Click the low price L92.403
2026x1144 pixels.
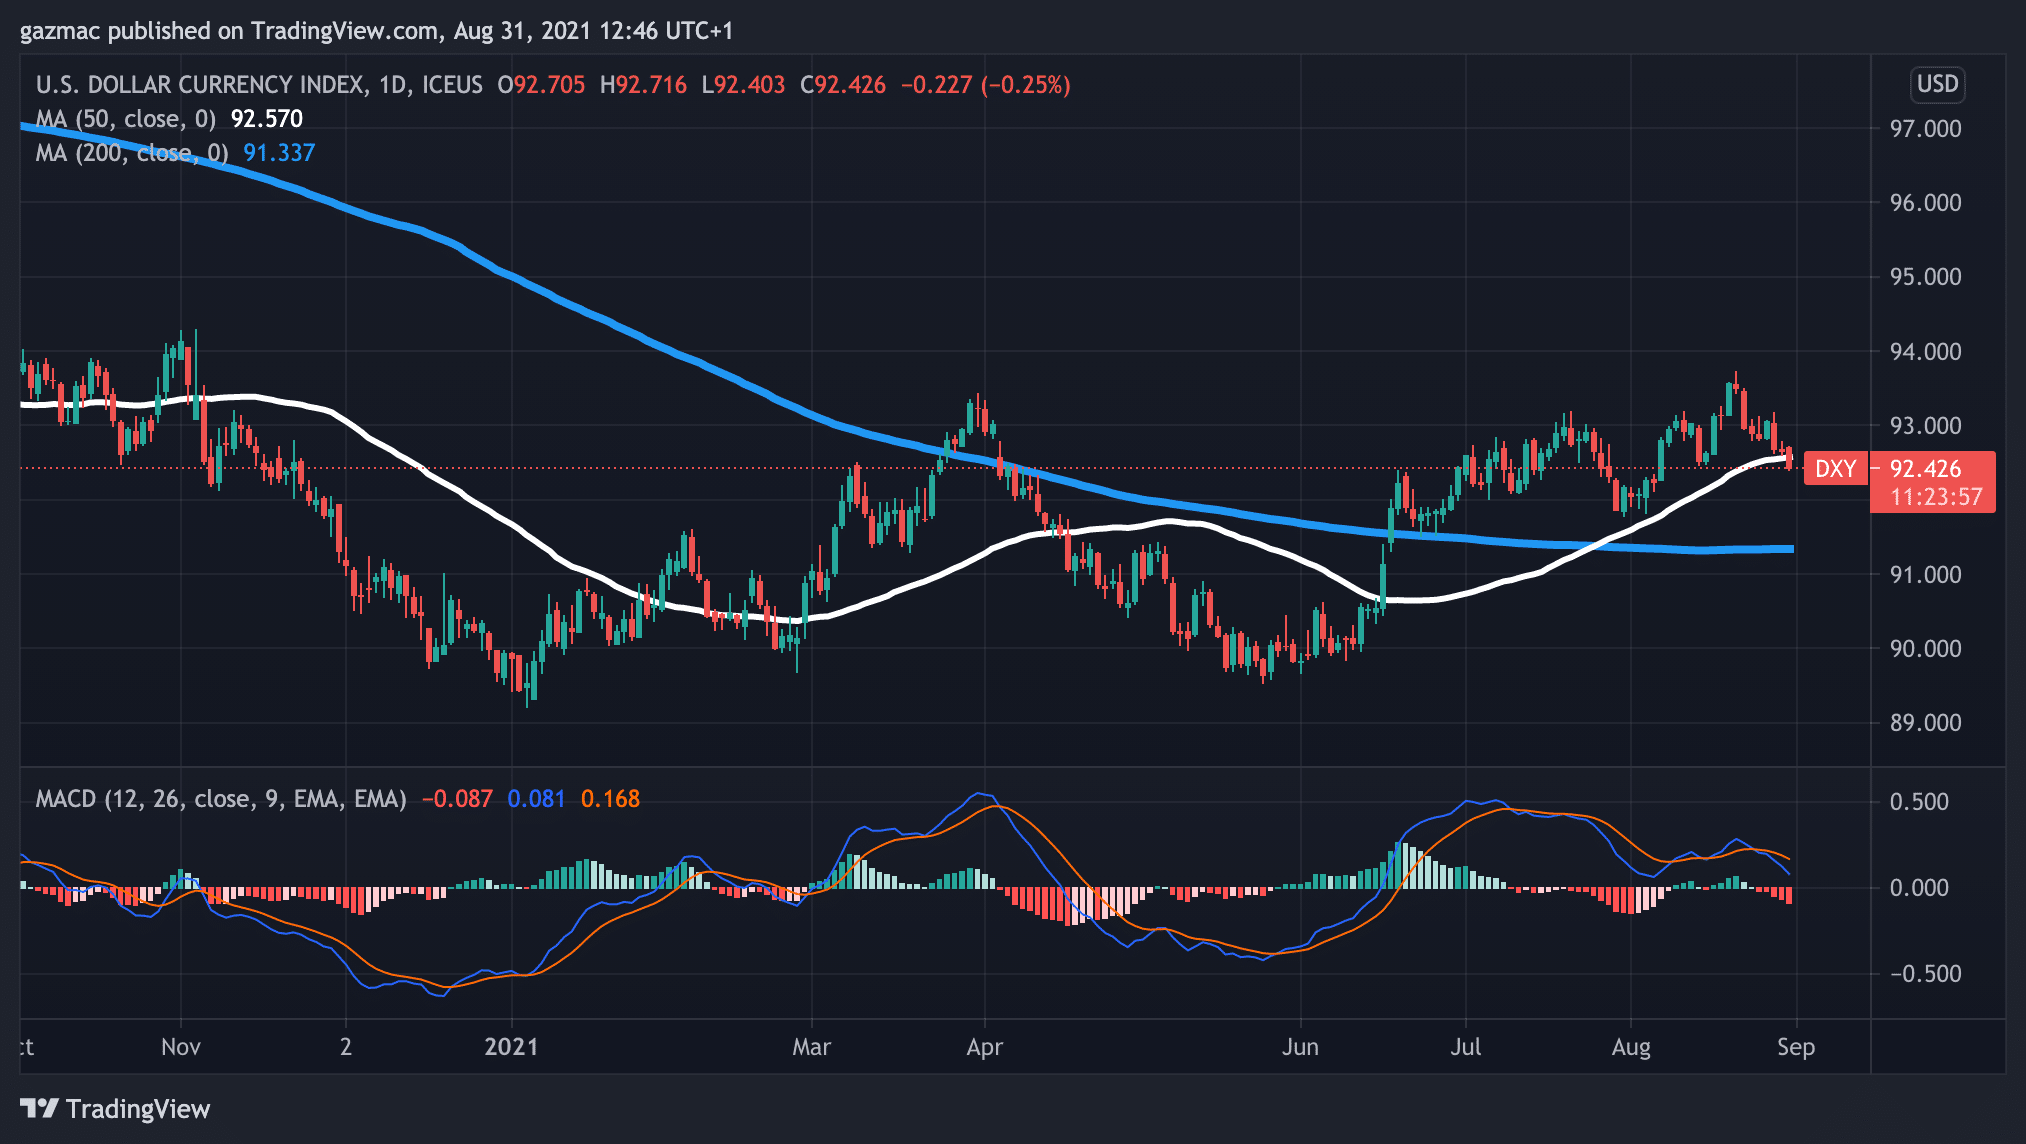pos(743,85)
